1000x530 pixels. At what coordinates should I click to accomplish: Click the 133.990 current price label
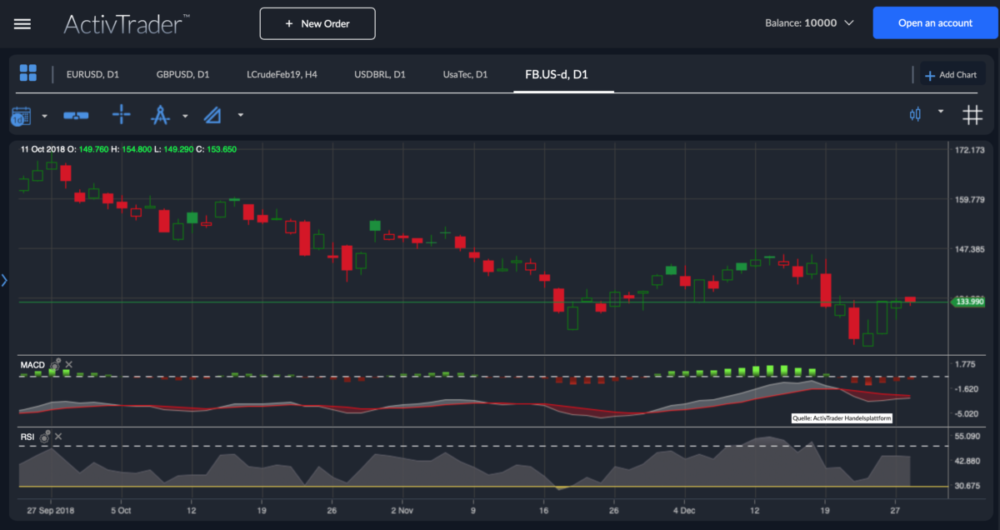968,302
